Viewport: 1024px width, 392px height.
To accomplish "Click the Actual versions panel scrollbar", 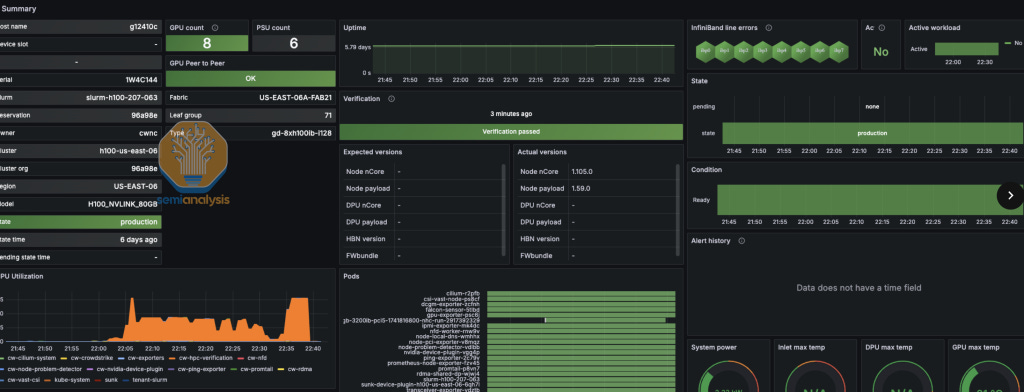I will [x=677, y=210].
